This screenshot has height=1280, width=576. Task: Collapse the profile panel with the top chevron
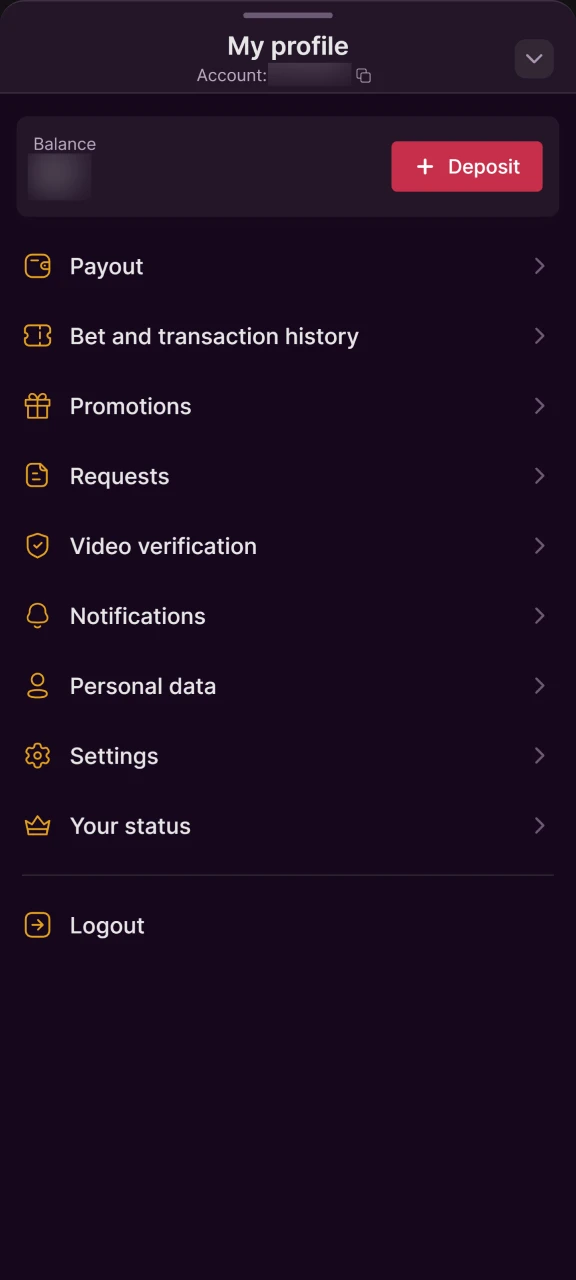tap(534, 59)
